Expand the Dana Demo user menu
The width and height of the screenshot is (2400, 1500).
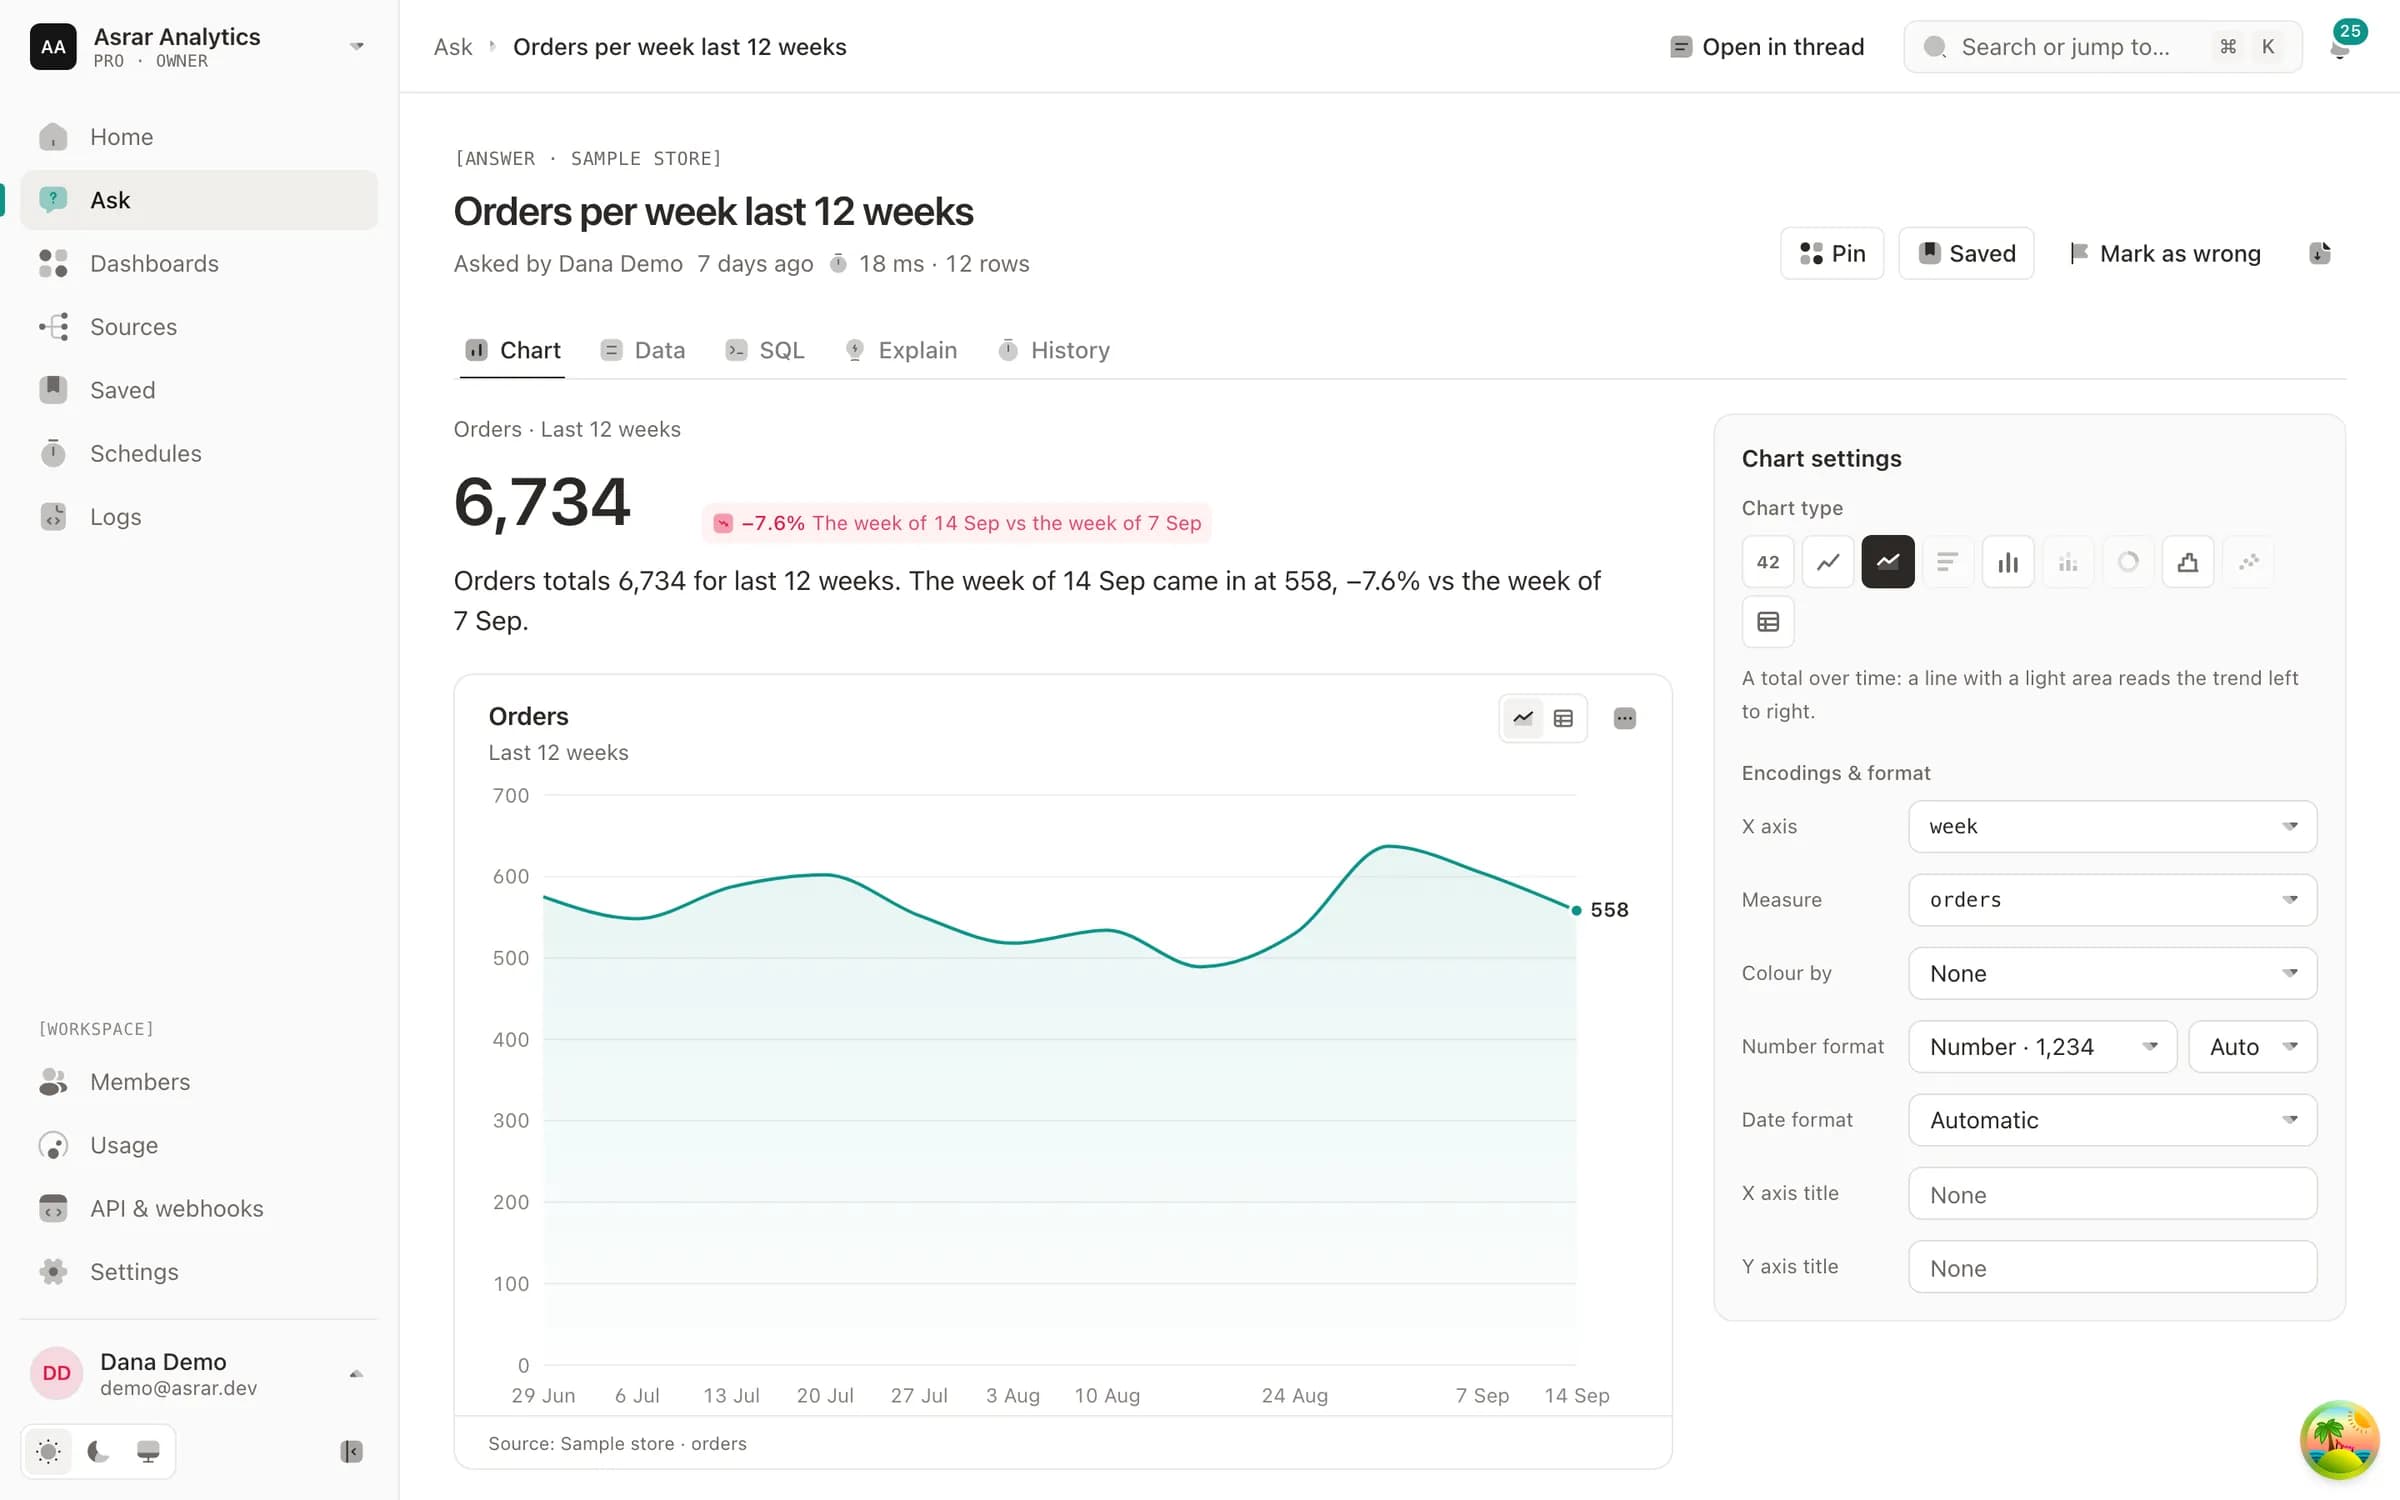pos(199,1373)
